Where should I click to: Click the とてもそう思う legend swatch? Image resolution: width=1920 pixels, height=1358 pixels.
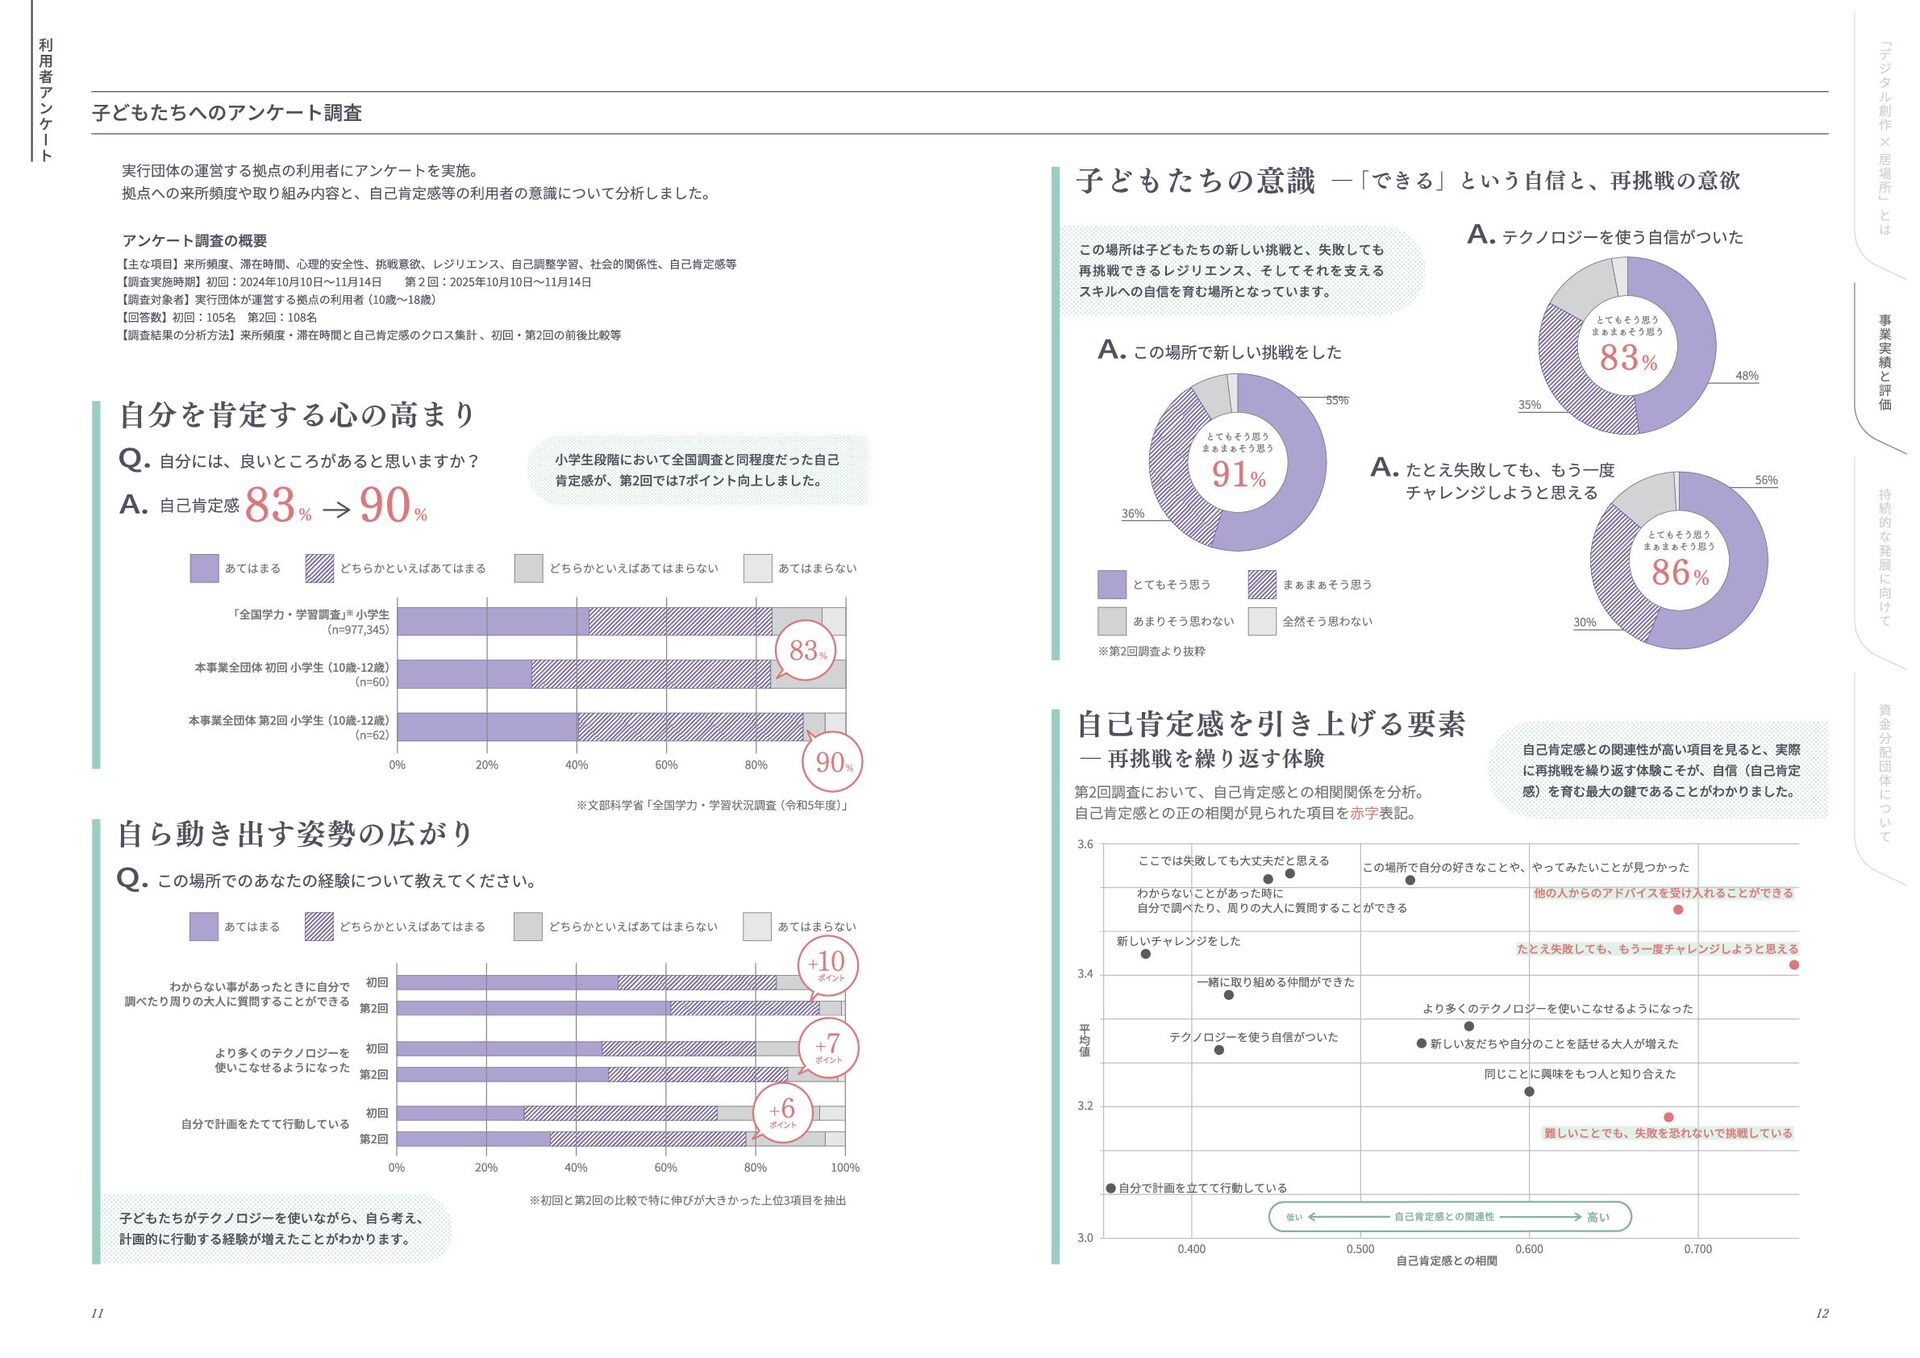point(1111,584)
